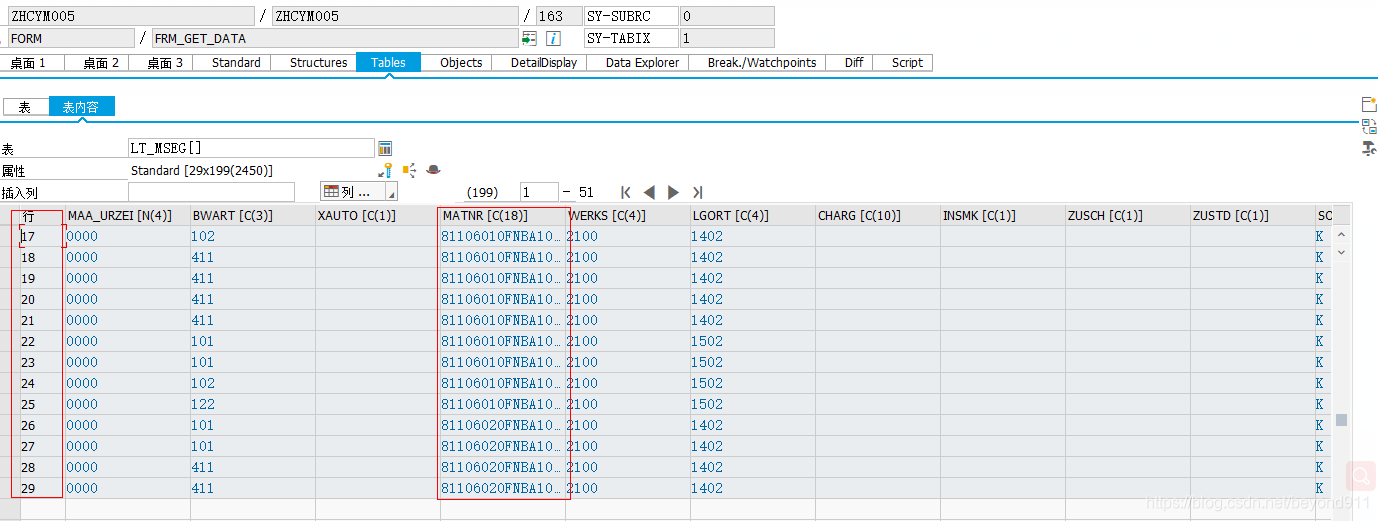Click the BWART [C(3)] column header

tap(252, 215)
